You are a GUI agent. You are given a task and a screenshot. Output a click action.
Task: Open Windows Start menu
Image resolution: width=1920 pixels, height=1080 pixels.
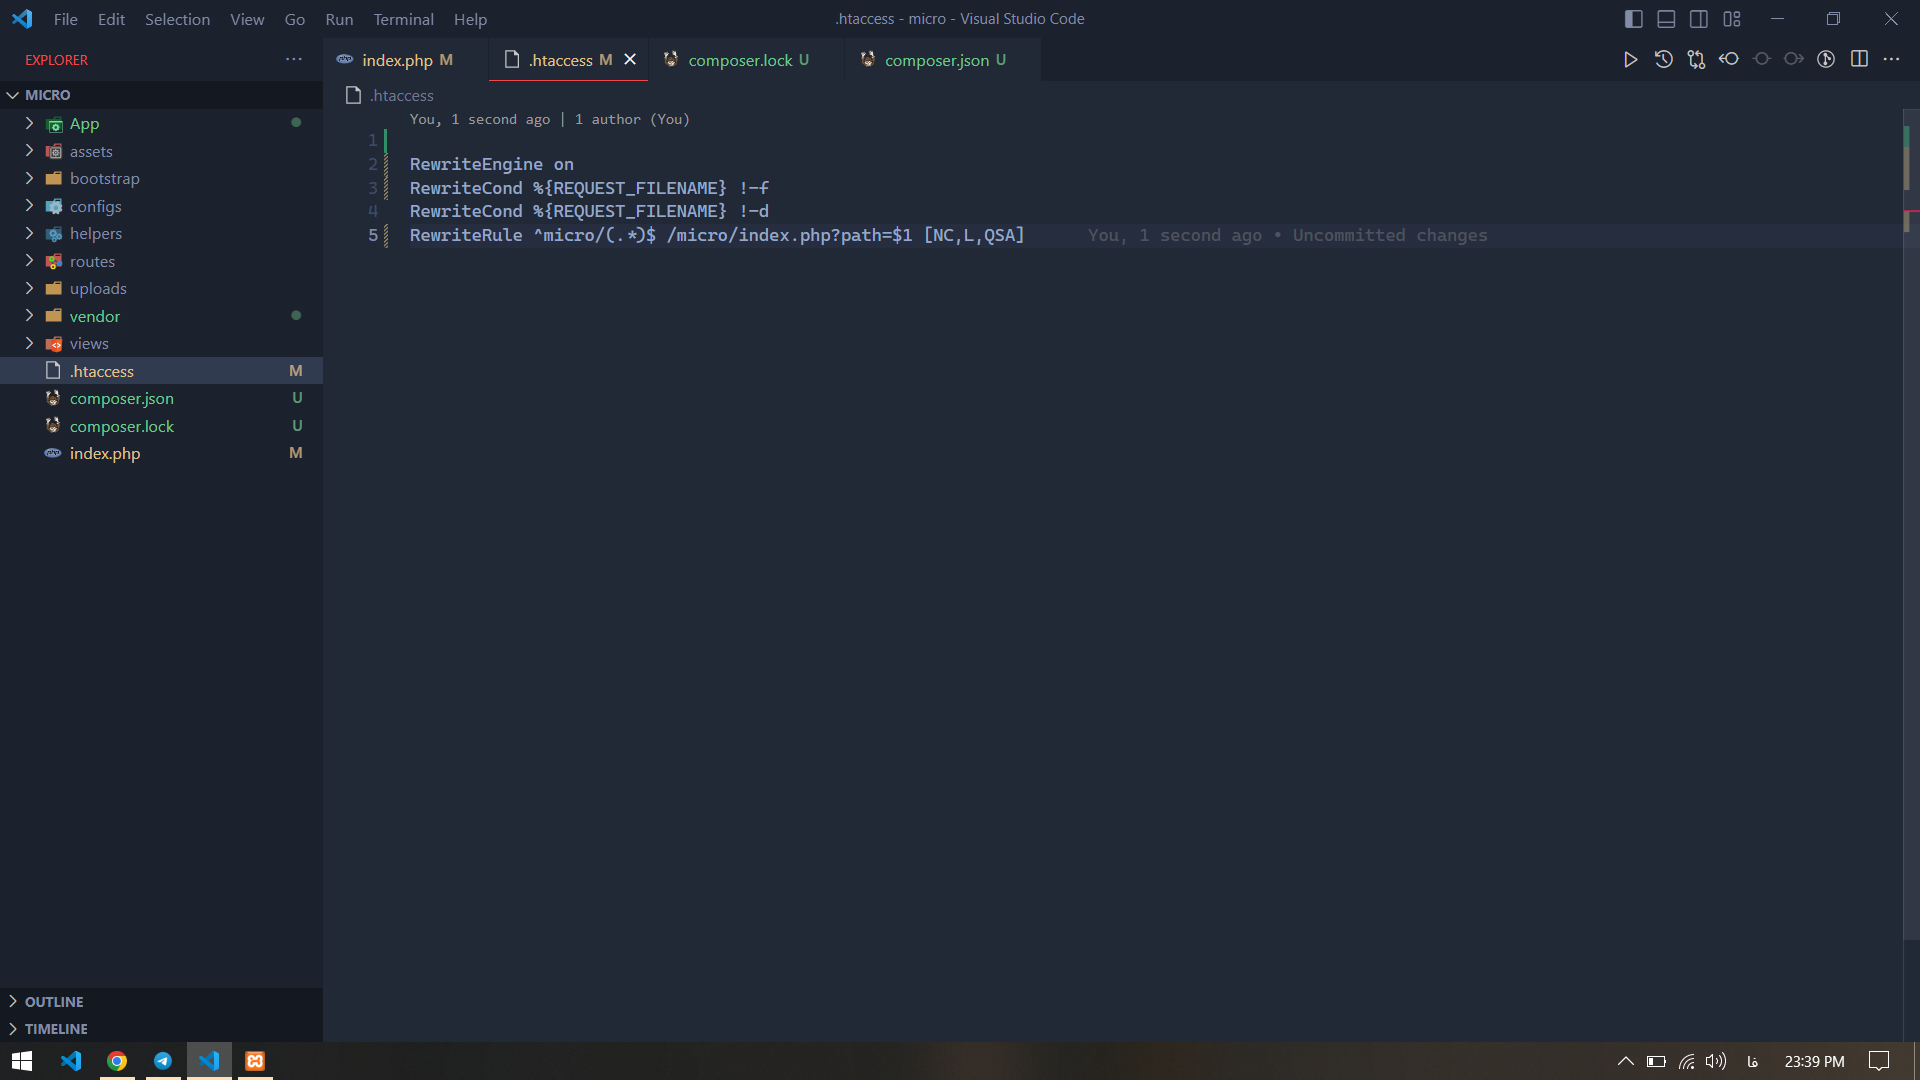pos(22,1061)
